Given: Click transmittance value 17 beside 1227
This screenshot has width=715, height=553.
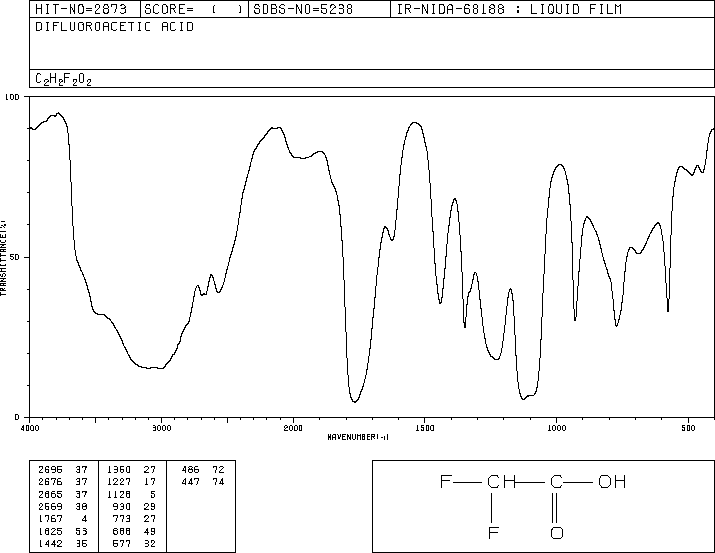Looking at the screenshot, I should (150, 481).
